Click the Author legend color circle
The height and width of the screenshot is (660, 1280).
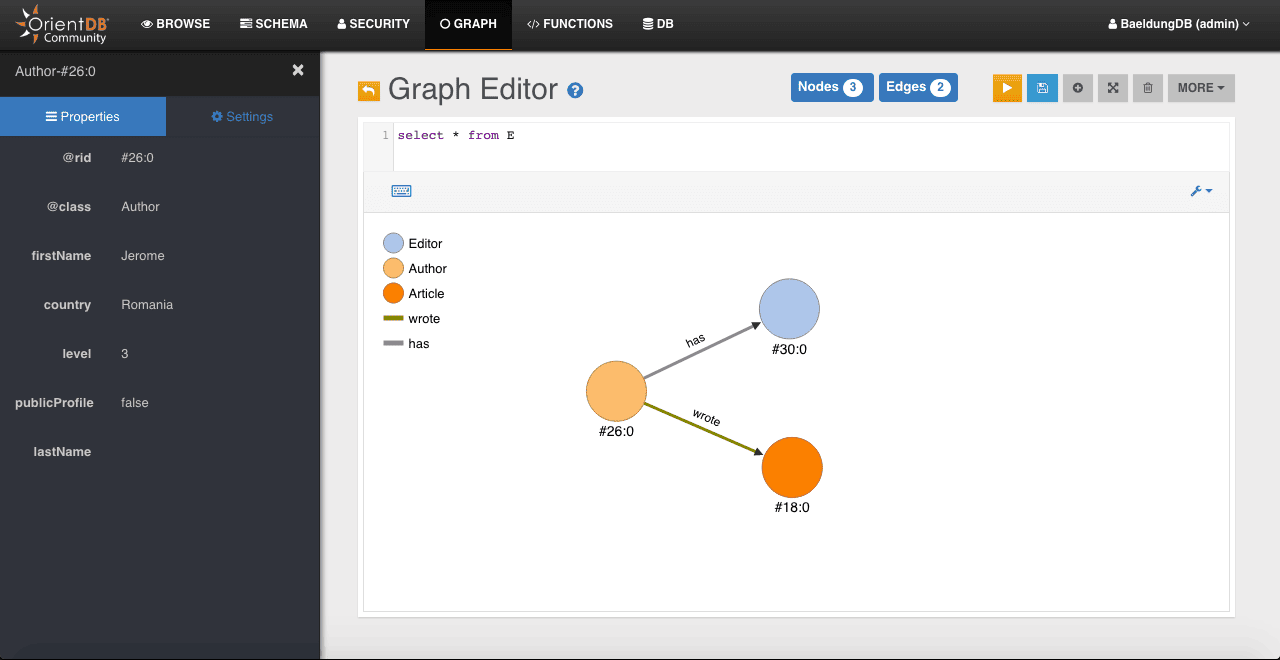pyautogui.click(x=391, y=268)
